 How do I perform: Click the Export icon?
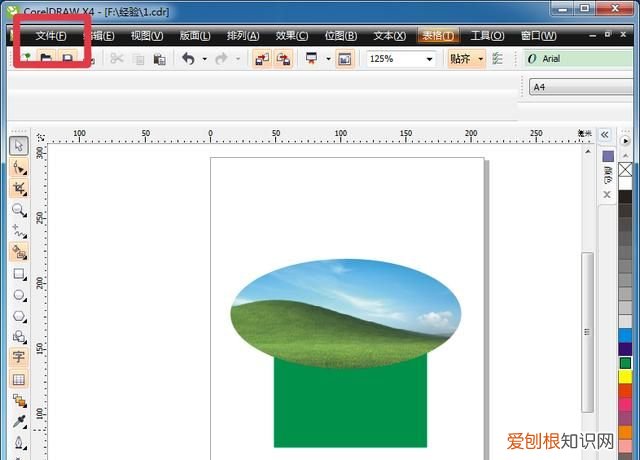pyautogui.click(x=283, y=59)
